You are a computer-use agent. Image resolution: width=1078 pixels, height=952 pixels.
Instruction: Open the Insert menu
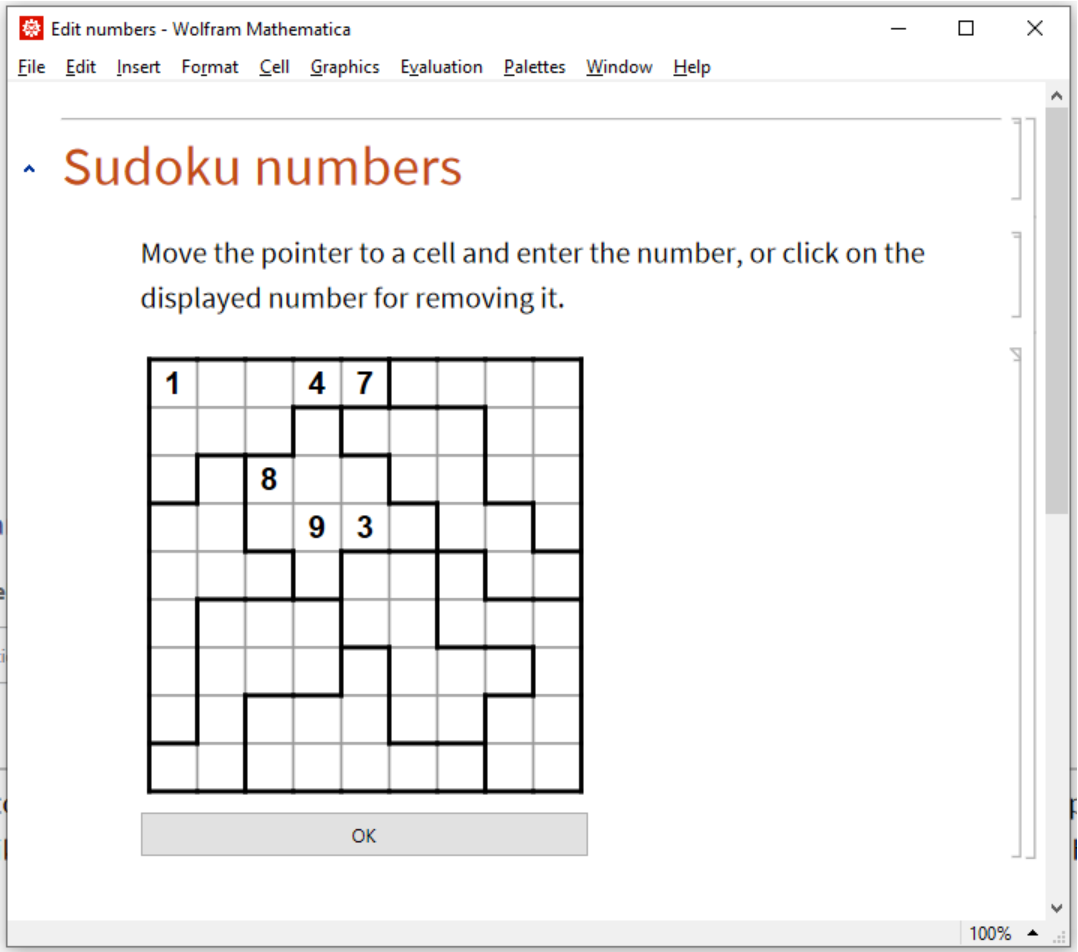(x=138, y=67)
